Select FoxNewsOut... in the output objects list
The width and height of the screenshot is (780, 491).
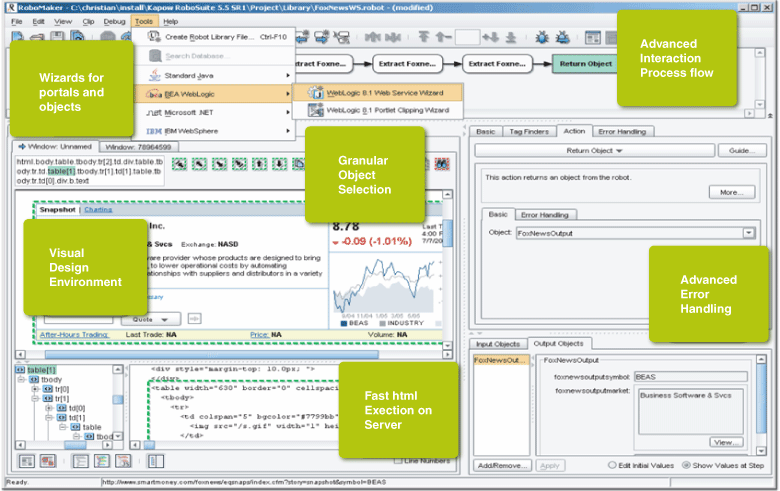501,360
